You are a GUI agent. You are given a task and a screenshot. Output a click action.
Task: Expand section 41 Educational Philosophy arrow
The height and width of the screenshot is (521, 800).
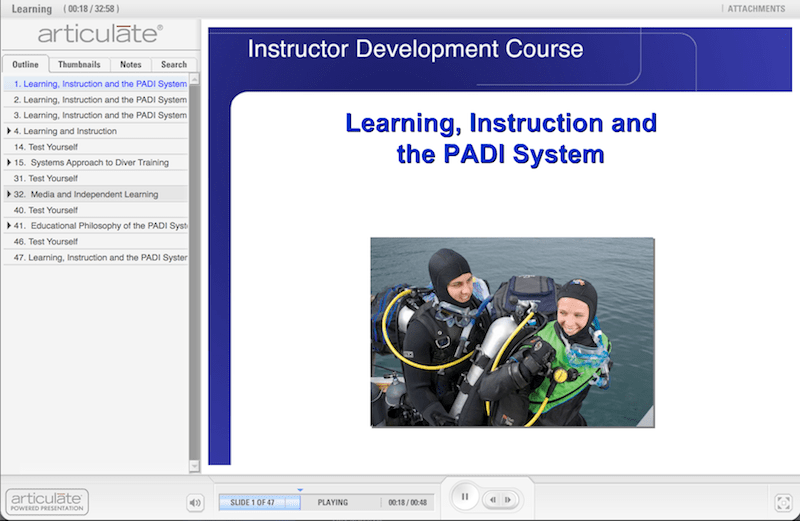[x=9, y=225]
